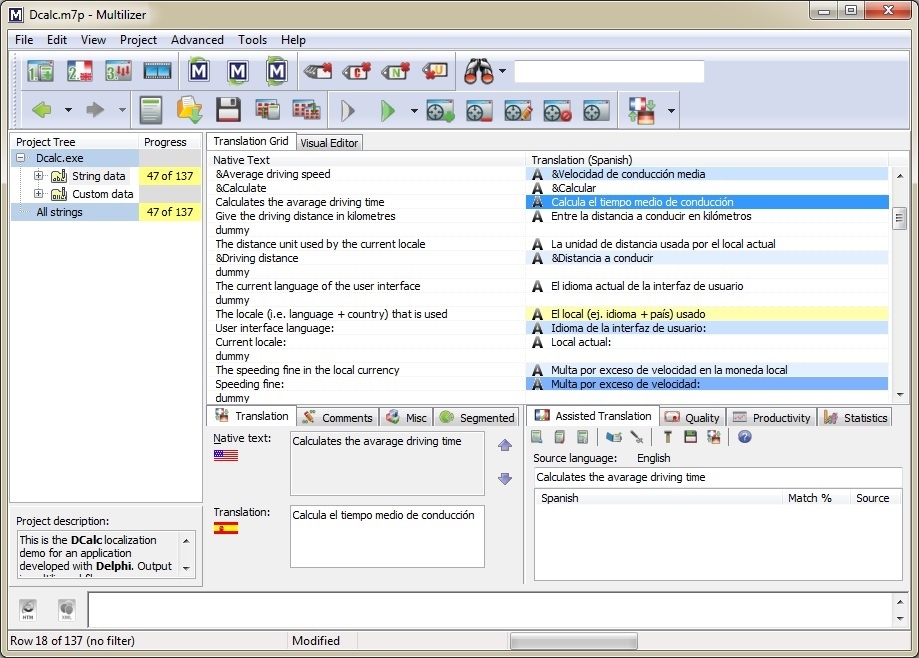The width and height of the screenshot is (919, 658).
Task: Click the first M icon, arrow on top
Action: pyautogui.click(x=199, y=71)
